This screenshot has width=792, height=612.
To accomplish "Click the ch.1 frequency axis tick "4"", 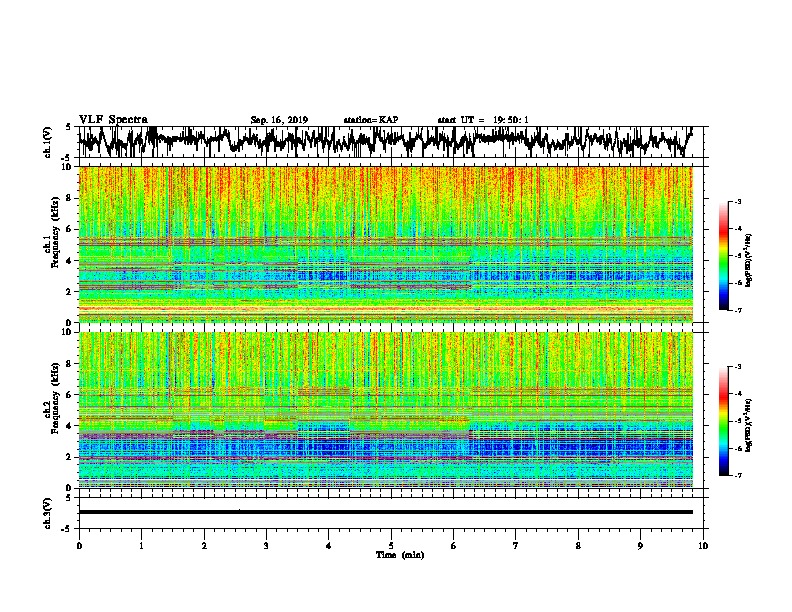I will (x=69, y=261).
